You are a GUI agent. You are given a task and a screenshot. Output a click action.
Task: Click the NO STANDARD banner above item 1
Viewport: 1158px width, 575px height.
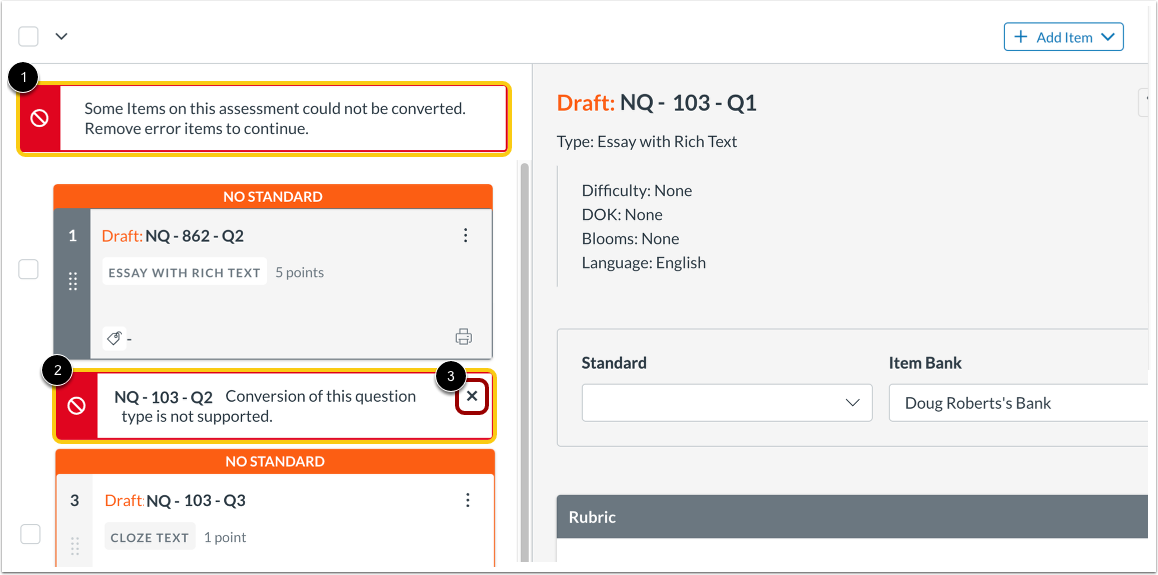tap(273, 196)
